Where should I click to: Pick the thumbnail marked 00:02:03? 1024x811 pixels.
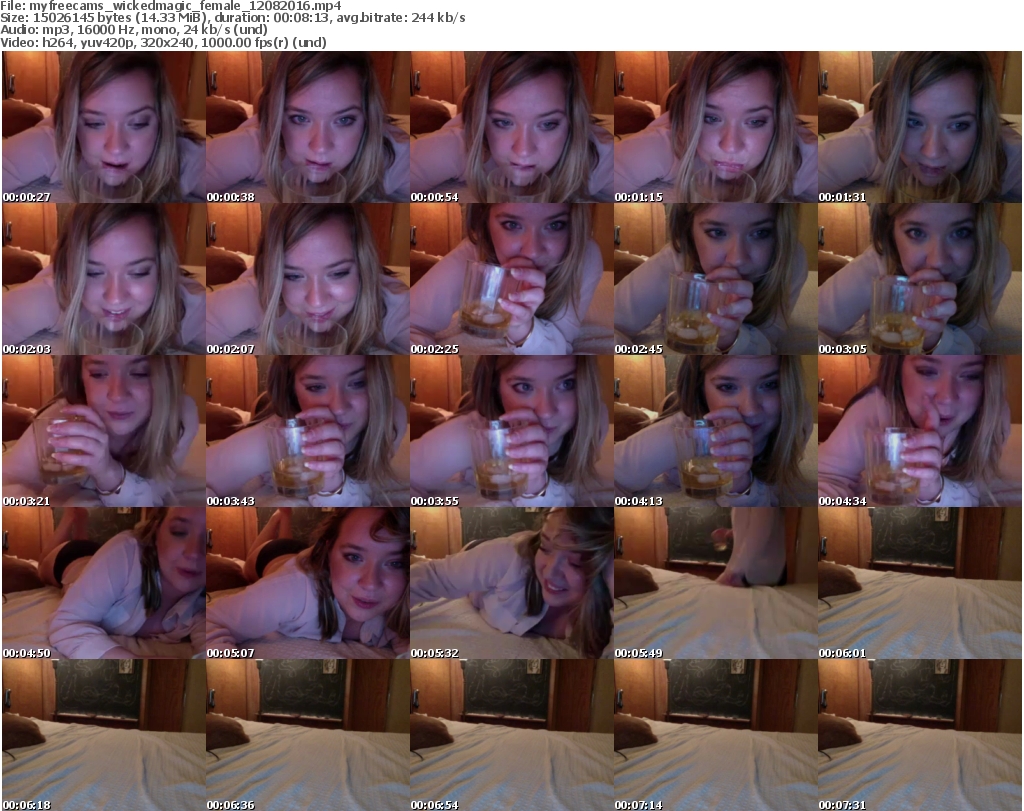click(x=104, y=279)
